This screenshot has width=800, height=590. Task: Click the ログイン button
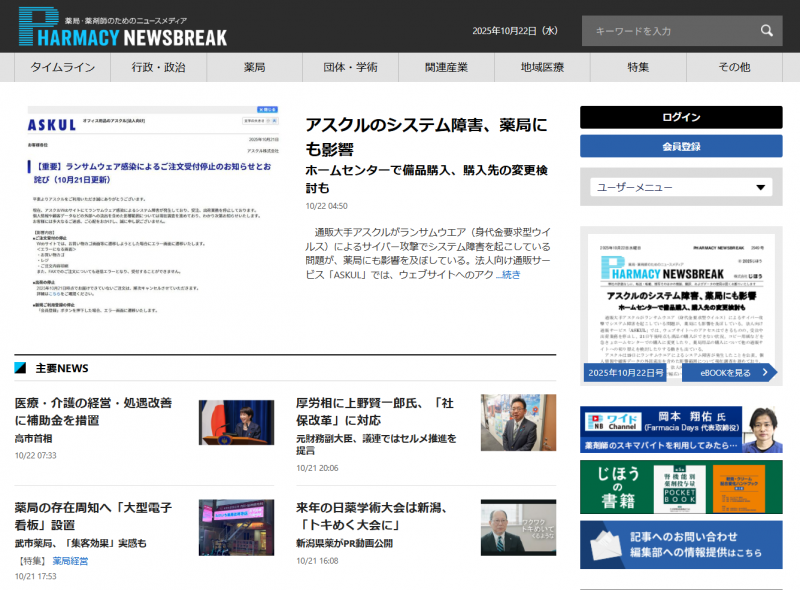pyautogui.click(x=681, y=117)
